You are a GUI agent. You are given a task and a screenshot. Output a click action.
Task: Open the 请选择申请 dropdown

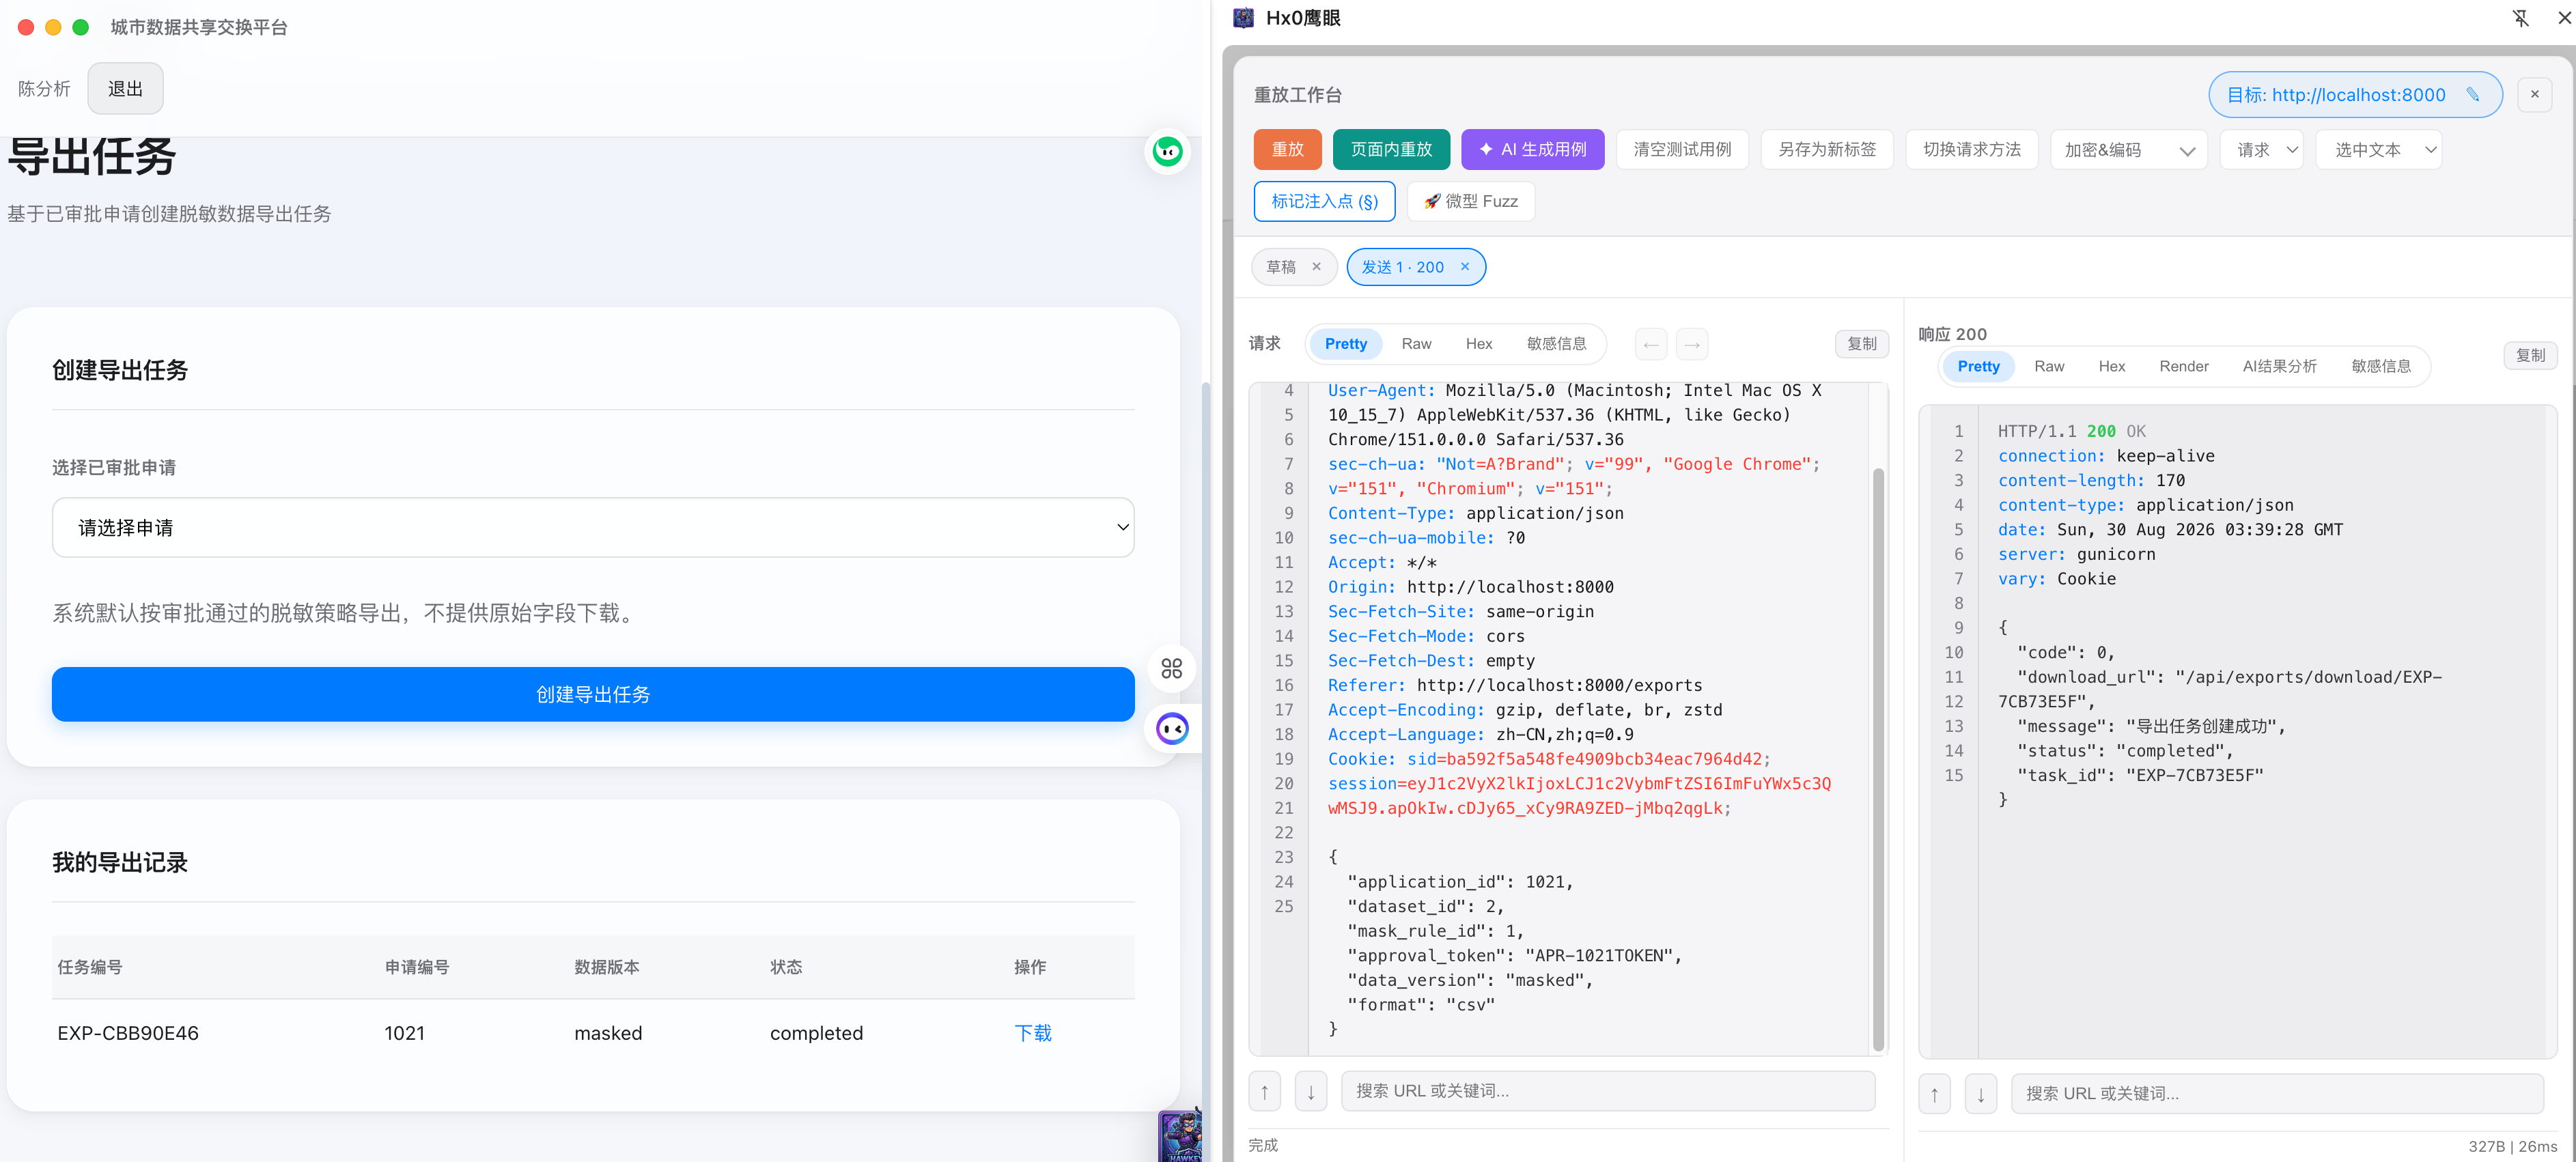tap(593, 528)
